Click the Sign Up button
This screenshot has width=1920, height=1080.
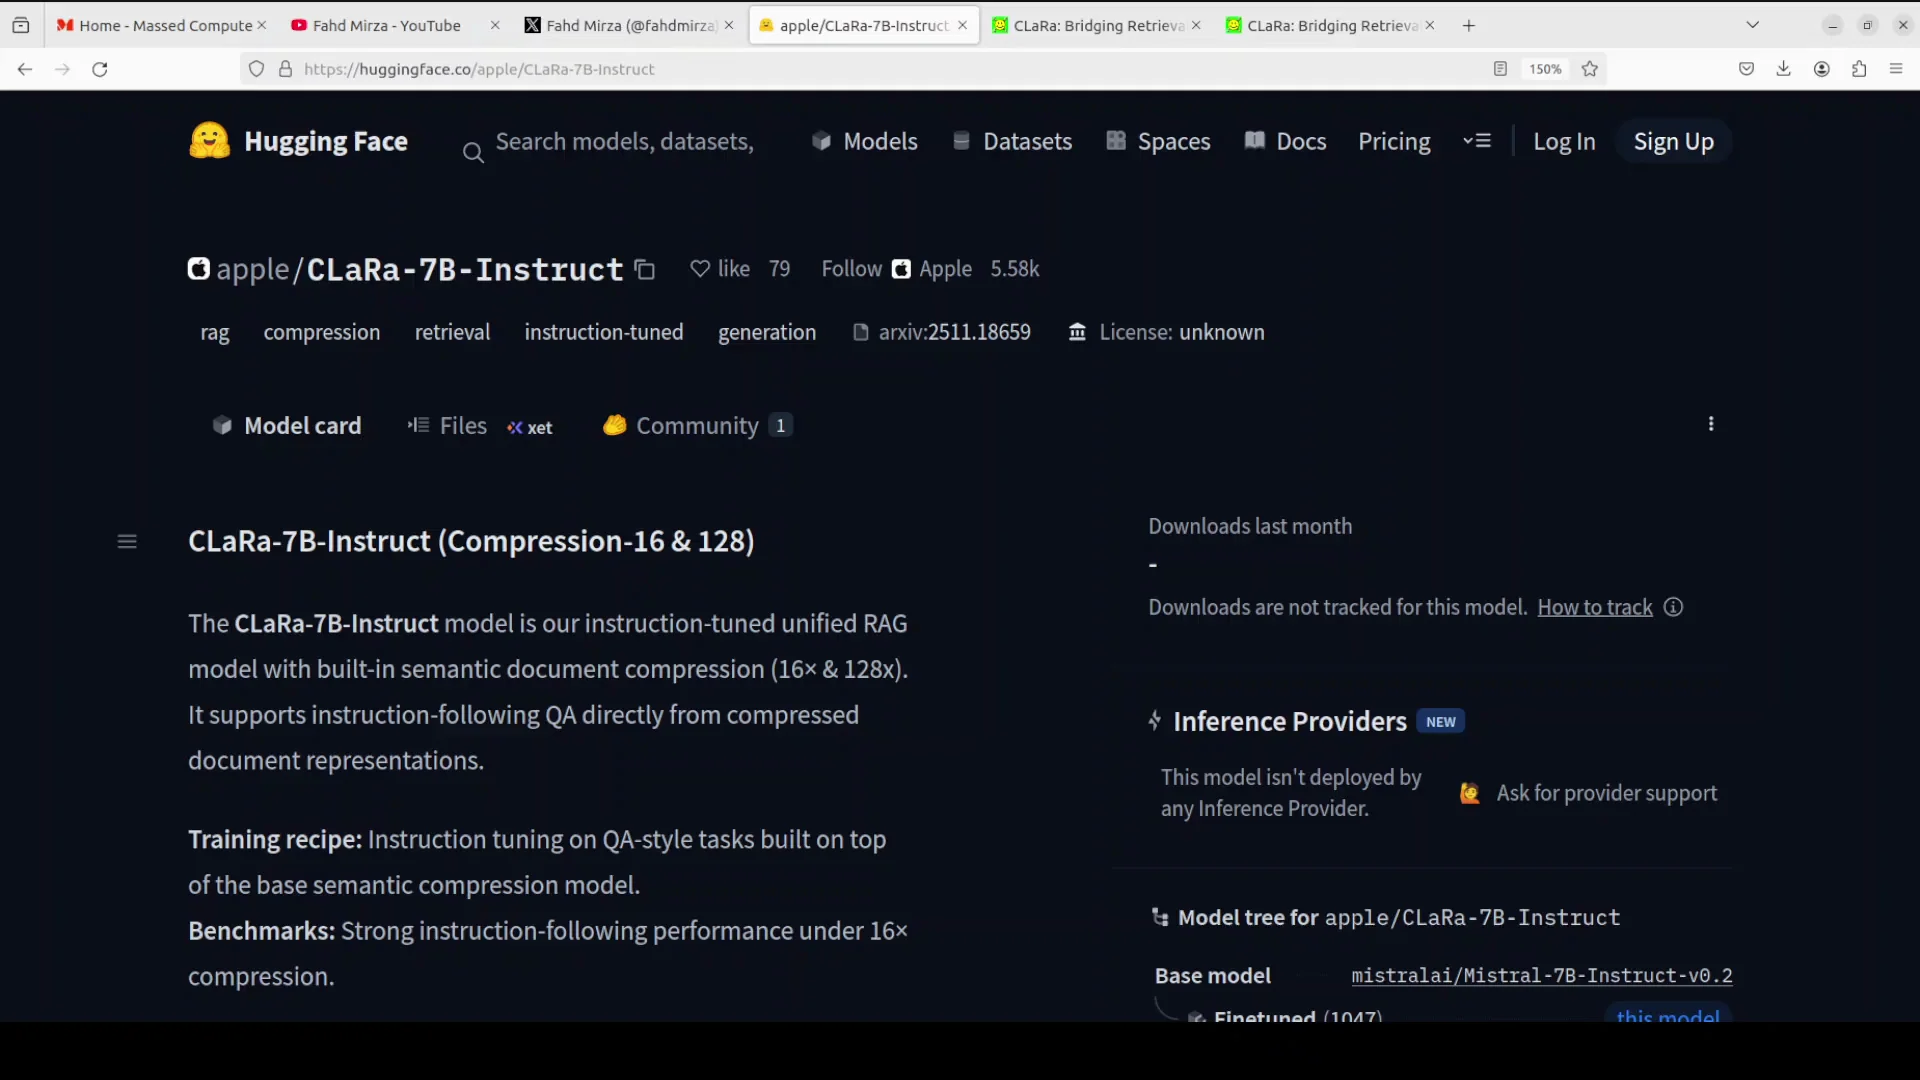(x=1673, y=141)
